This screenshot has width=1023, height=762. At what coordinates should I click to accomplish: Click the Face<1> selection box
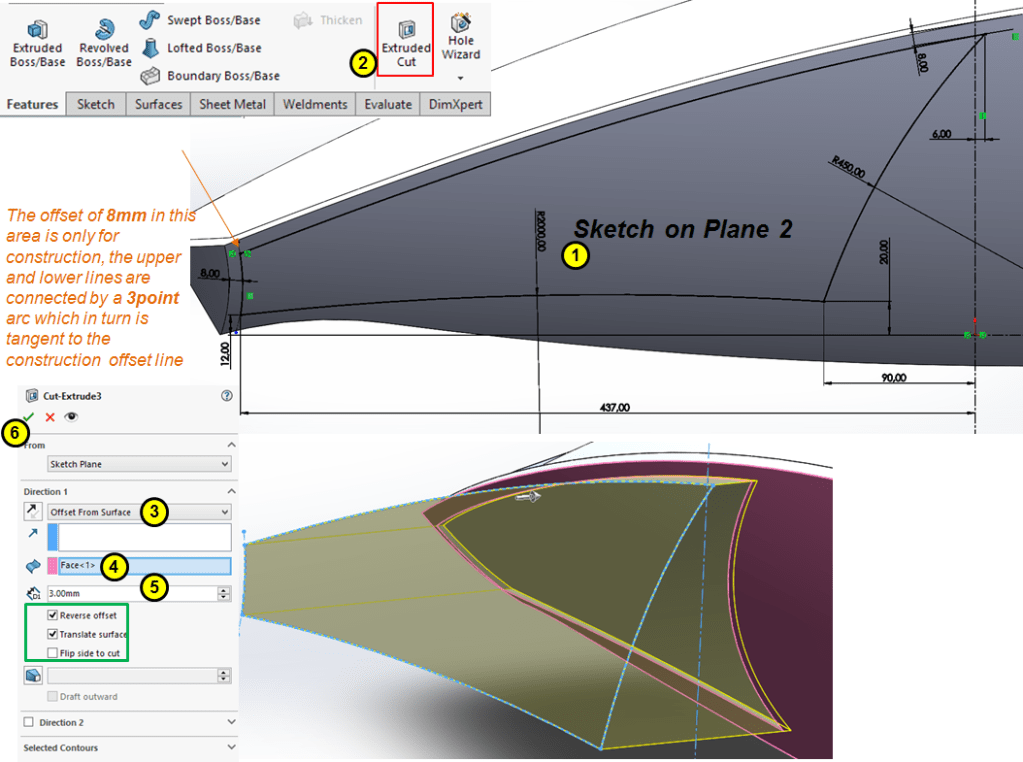coord(145,566)
